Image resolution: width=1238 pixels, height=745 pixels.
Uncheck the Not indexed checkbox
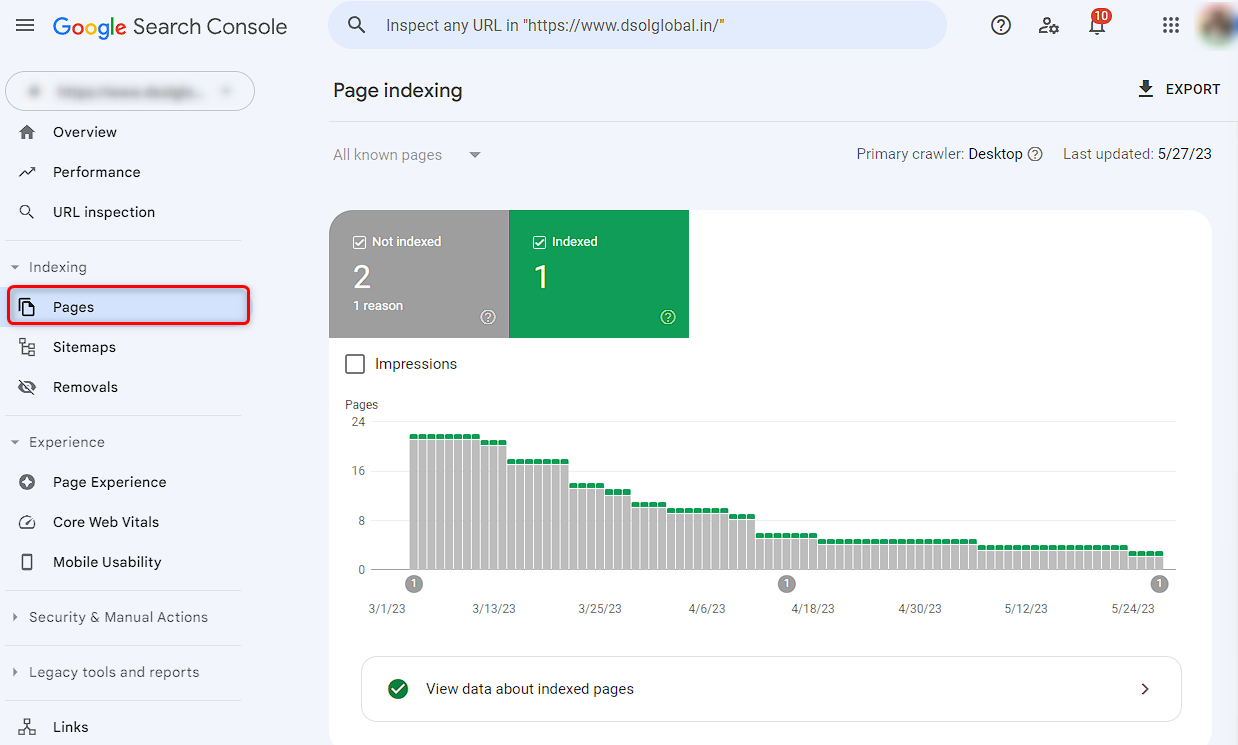pos(359,242)
